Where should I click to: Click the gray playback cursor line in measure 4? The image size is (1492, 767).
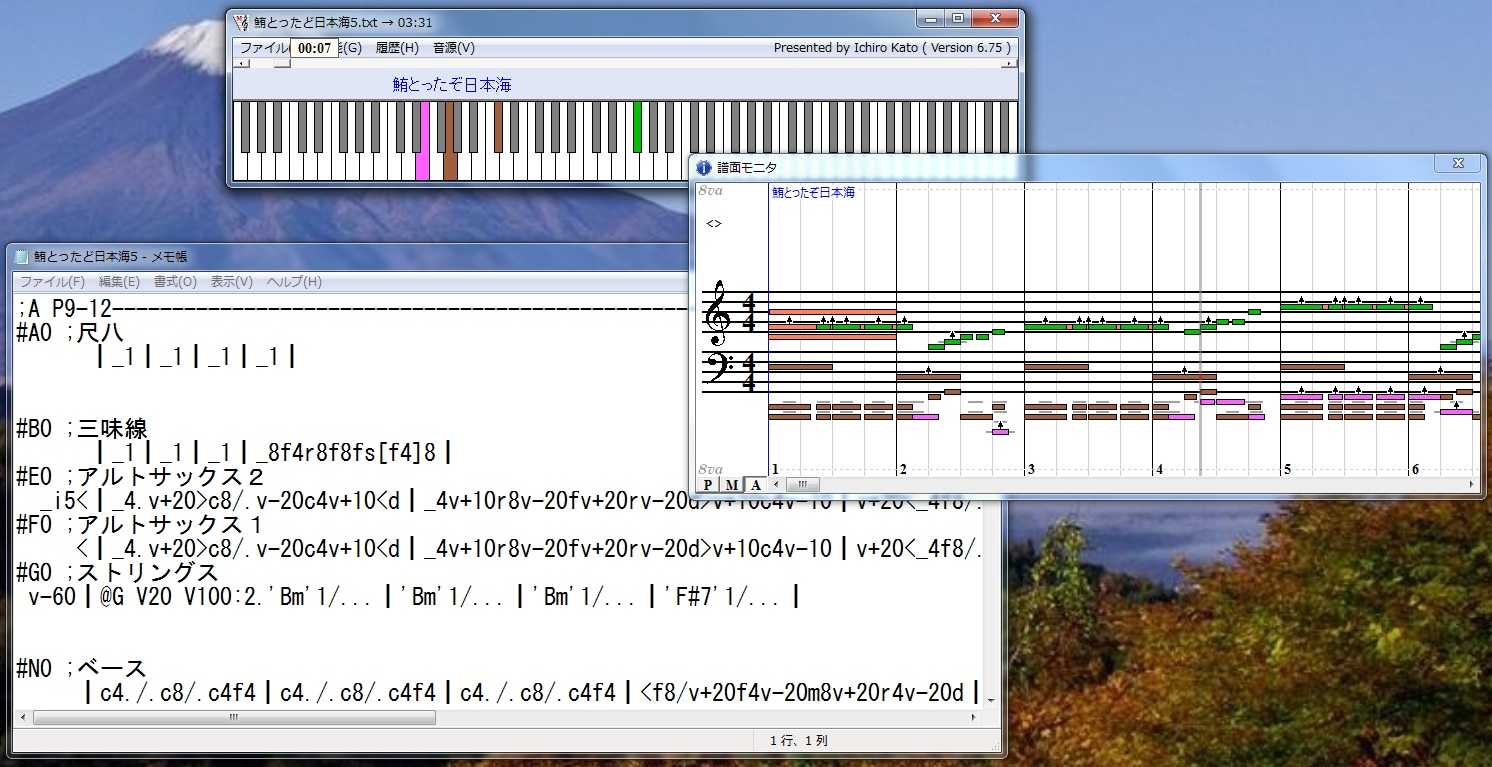pyautogui.click(x=1200, y=330)
